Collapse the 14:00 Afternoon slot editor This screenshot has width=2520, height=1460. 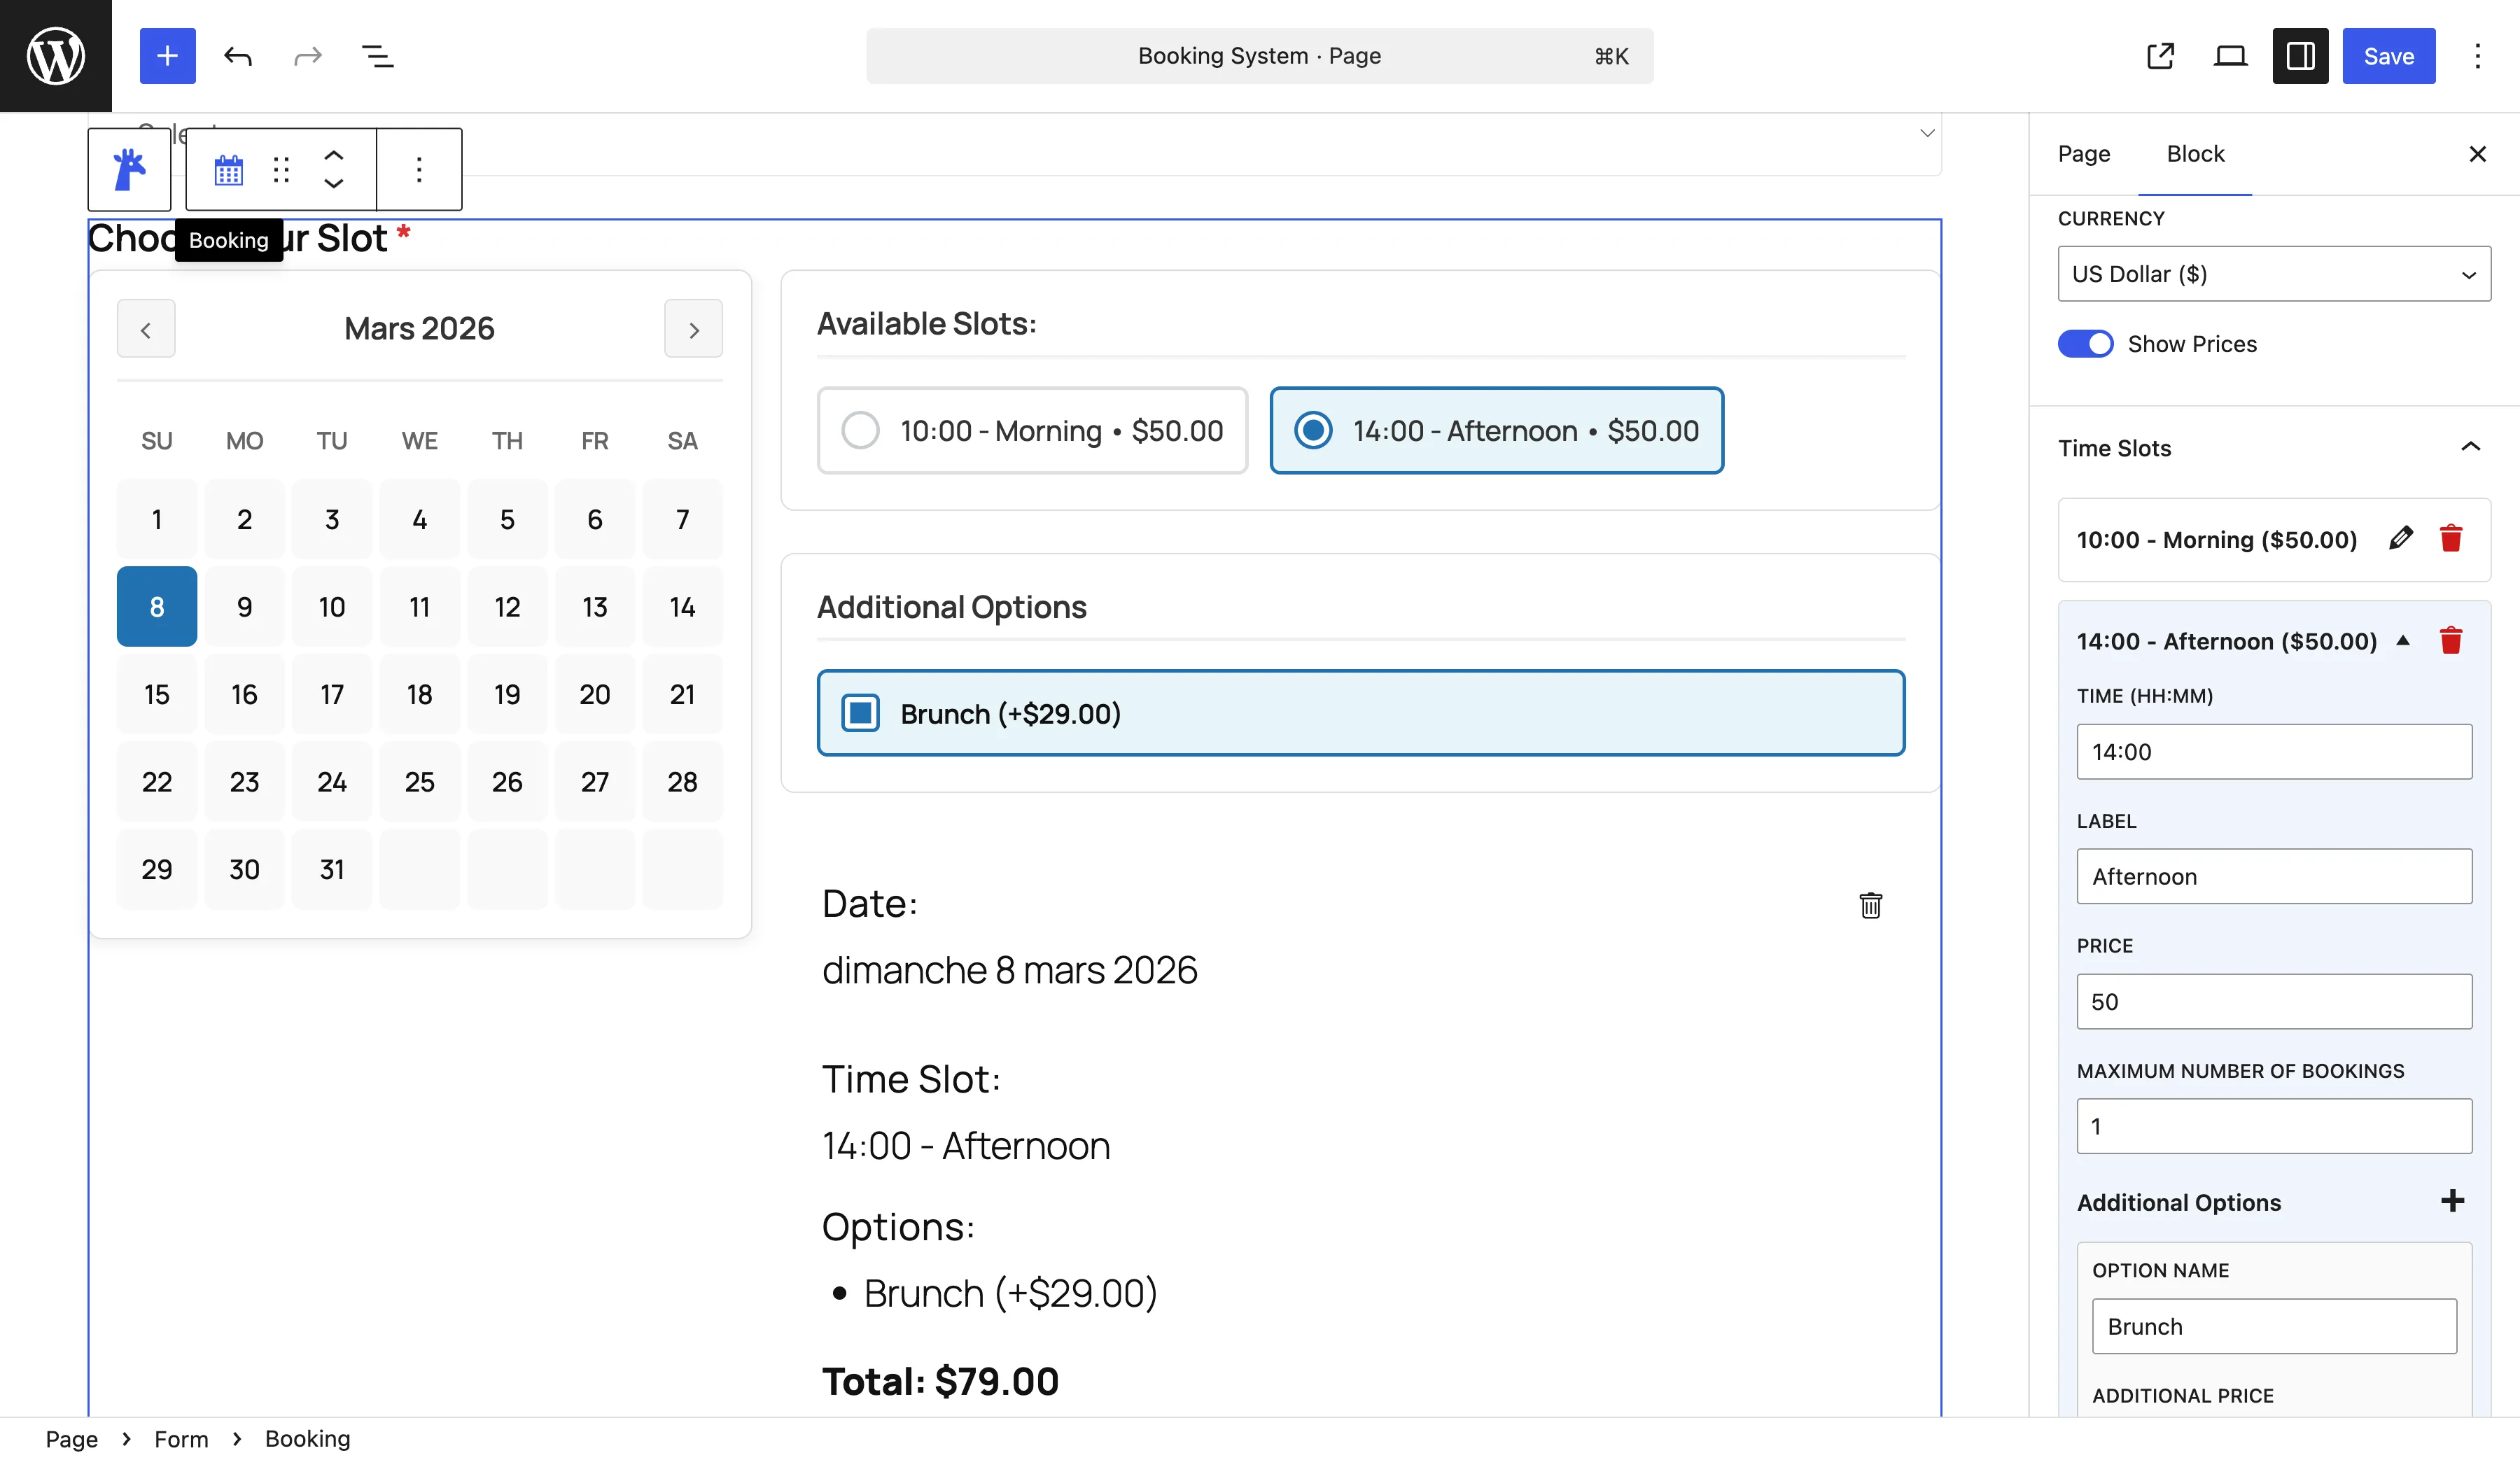point(2404,641)
